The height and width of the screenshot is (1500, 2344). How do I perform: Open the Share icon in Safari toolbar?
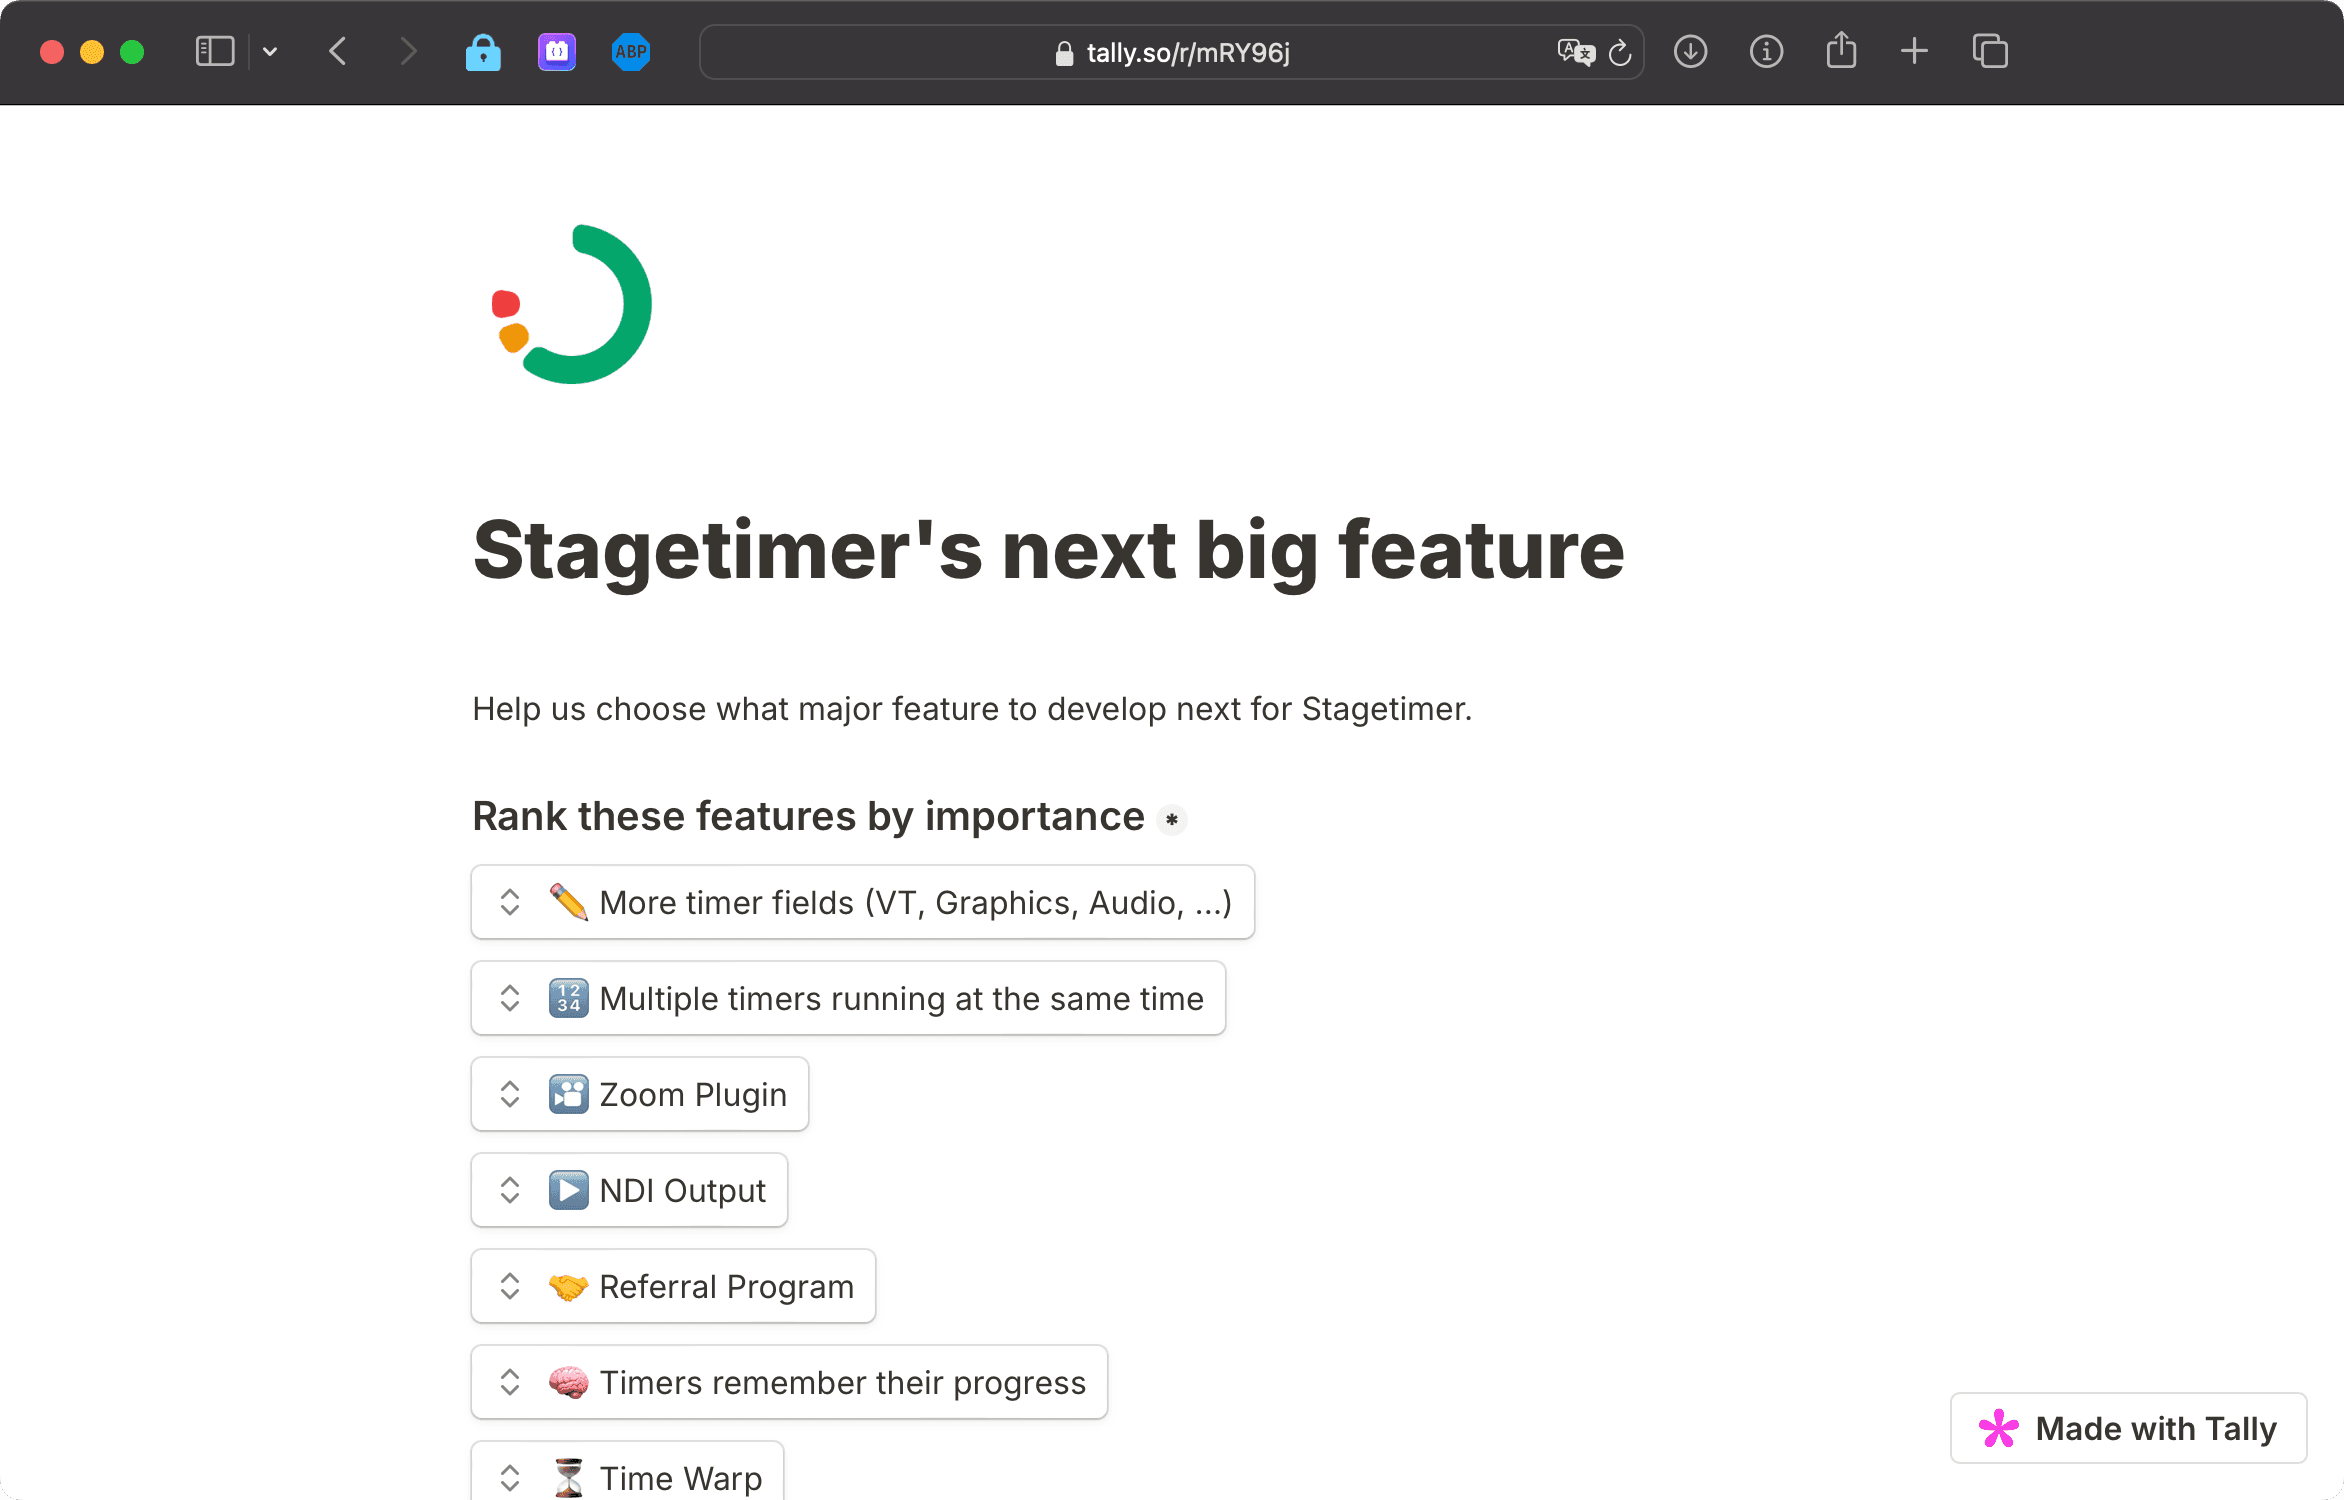(x=1841, y=50)
